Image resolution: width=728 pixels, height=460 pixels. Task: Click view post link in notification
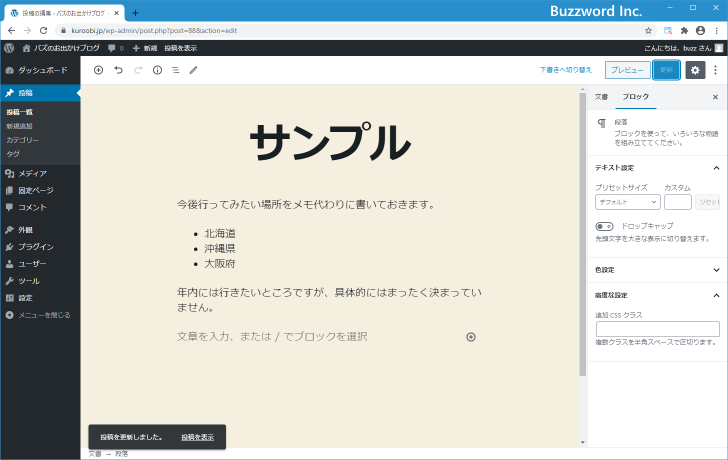click(x=197, y=437)
